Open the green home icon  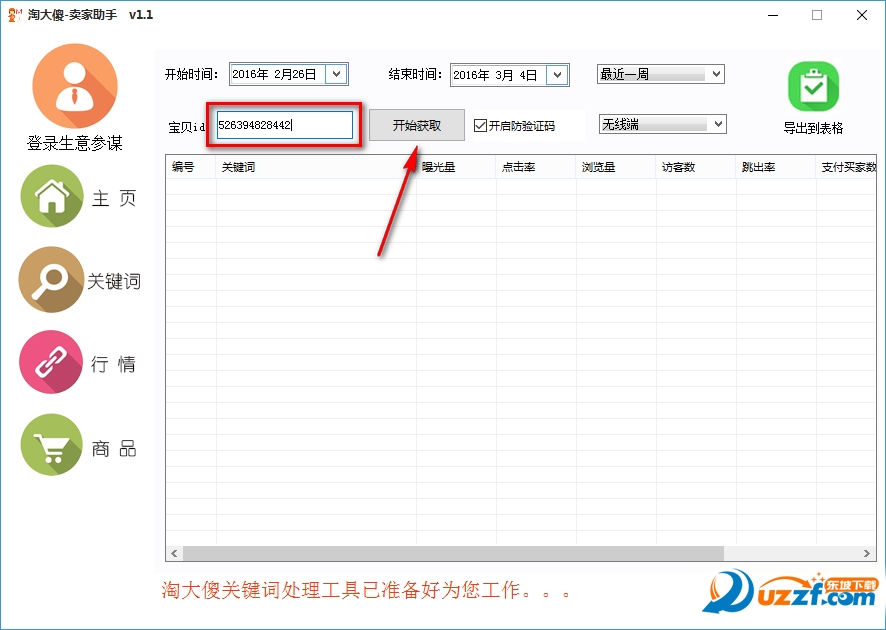tap(52, 196)
